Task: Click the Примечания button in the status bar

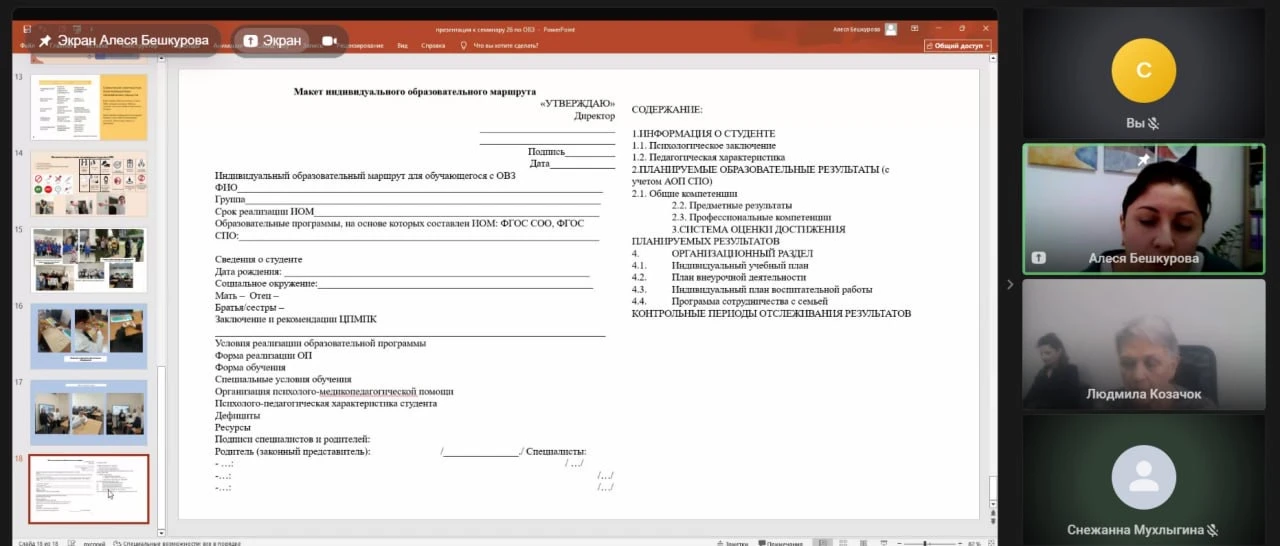Action: pos(780,543)
